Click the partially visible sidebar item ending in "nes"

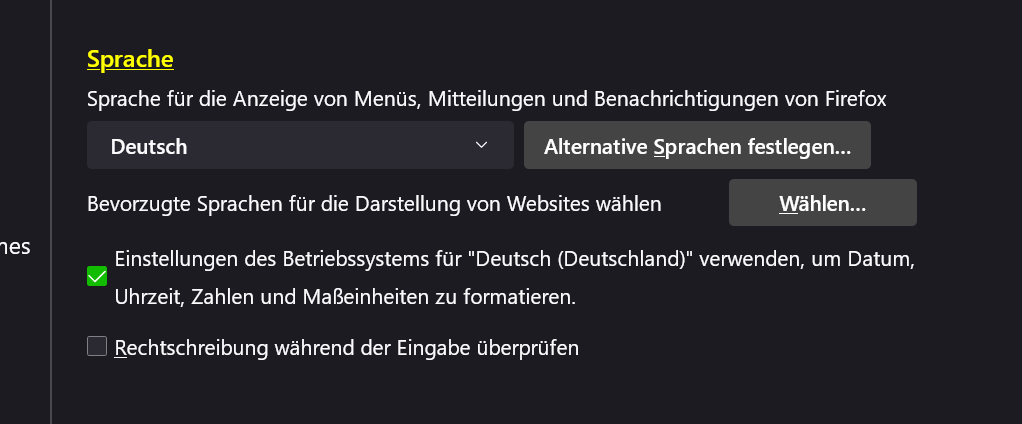[x=15, y=247]
